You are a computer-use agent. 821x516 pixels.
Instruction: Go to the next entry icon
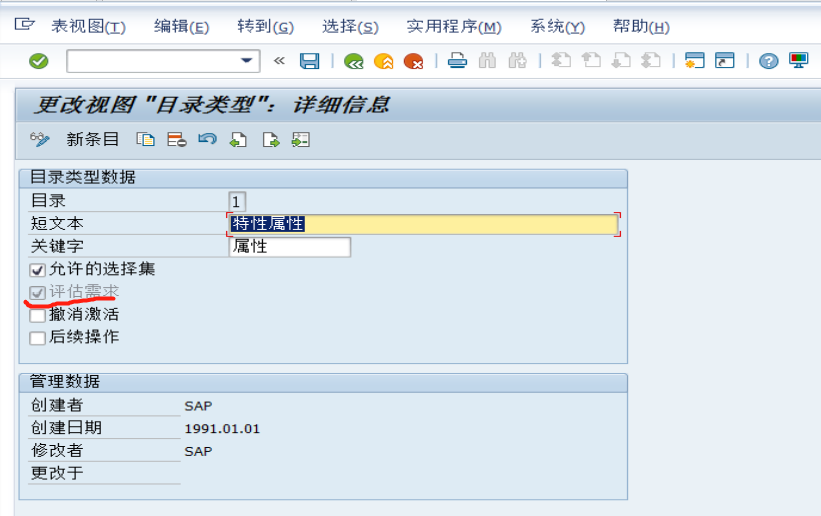[x=270, y=140]
